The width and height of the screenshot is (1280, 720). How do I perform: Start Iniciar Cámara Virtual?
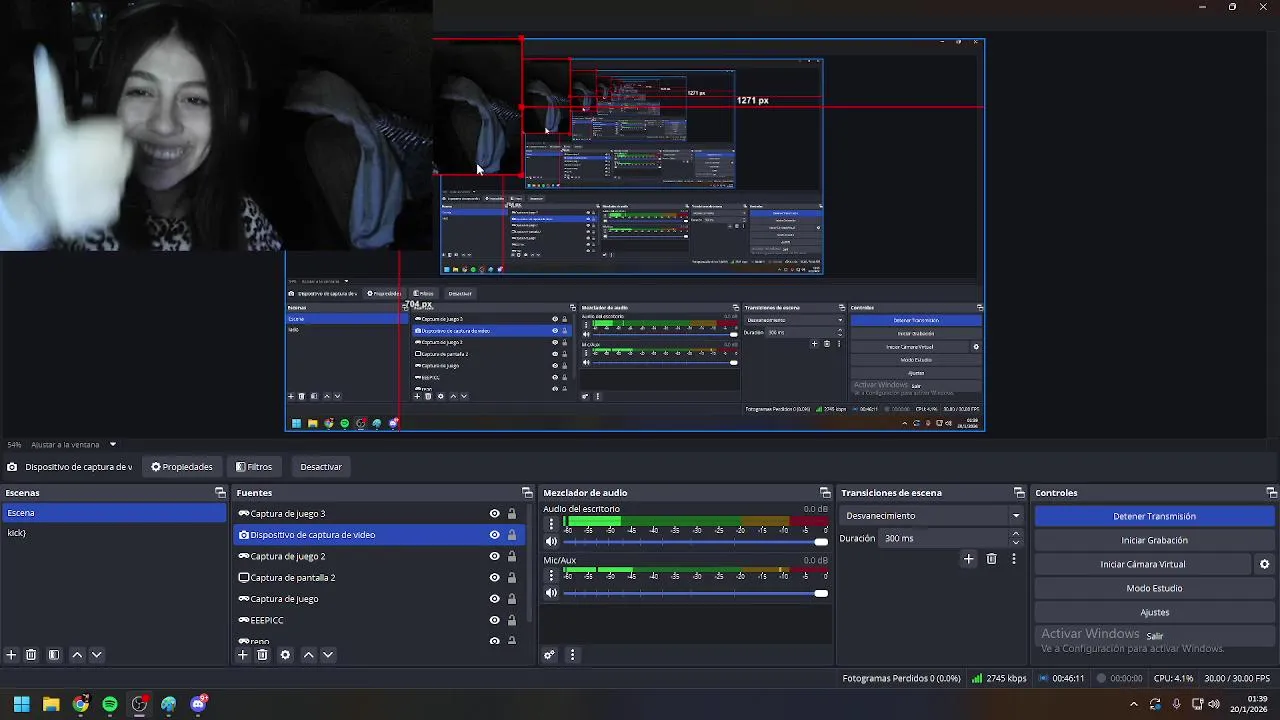tap(1143, 564)
